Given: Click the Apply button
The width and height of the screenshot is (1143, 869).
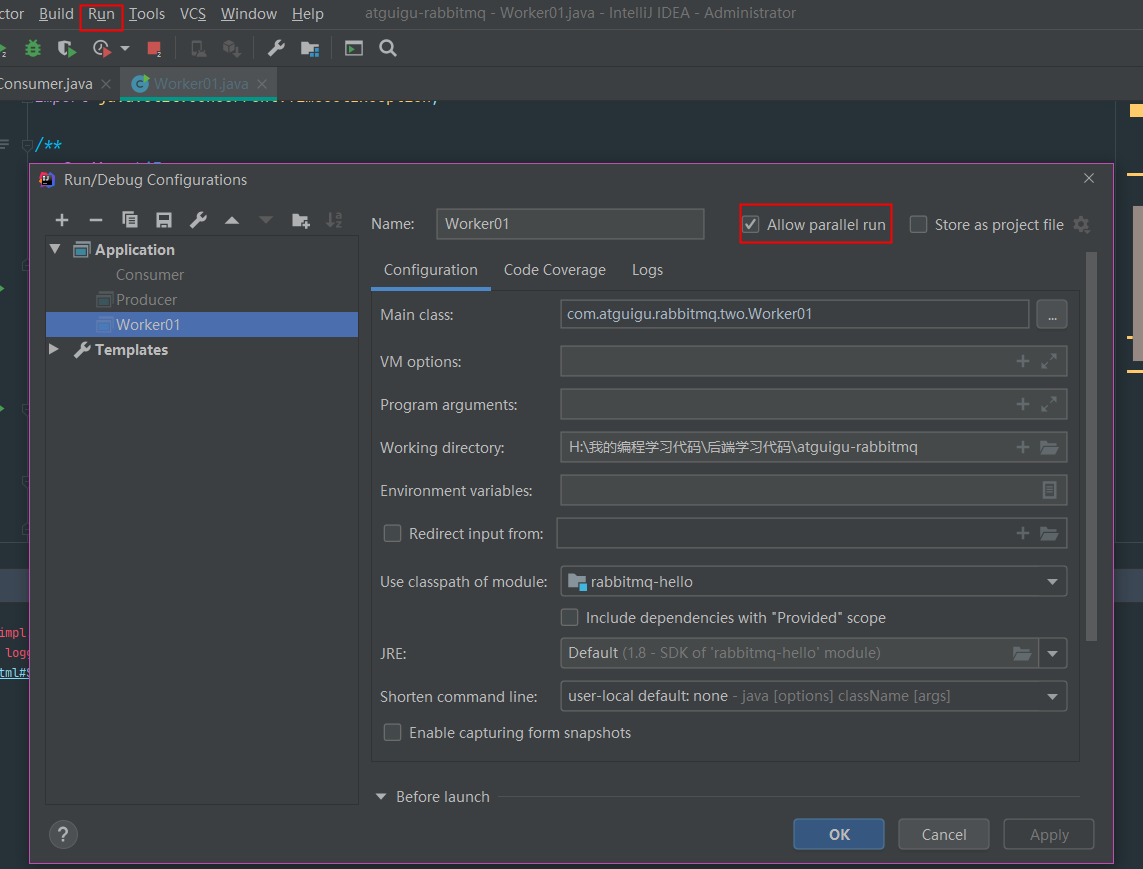Looking at the screenshot, I should click(x=1049, y=834).
